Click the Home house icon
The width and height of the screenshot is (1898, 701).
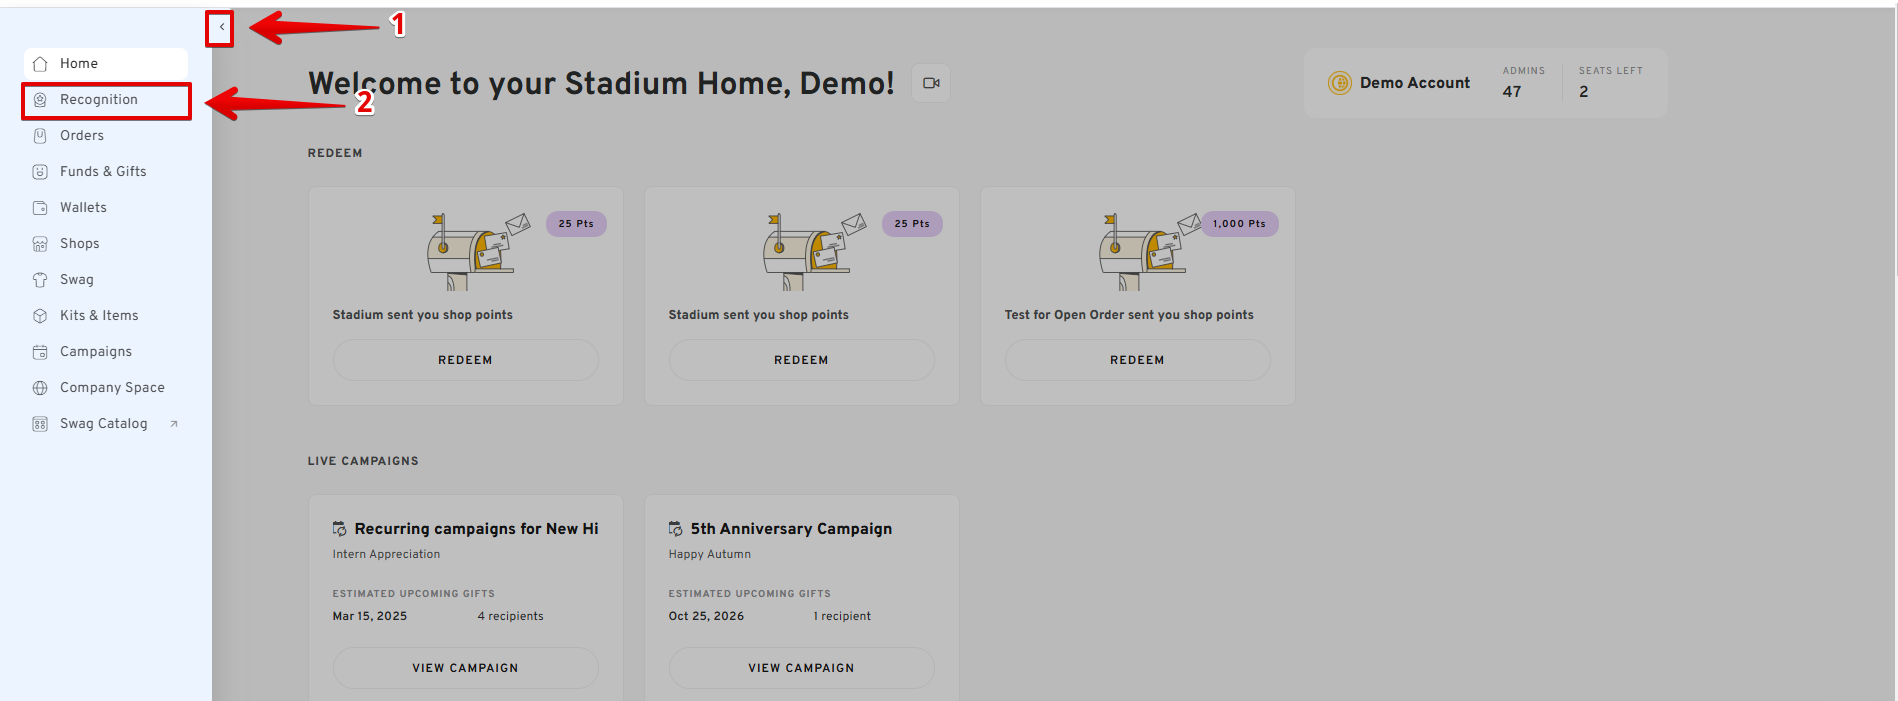click(40, 64)
